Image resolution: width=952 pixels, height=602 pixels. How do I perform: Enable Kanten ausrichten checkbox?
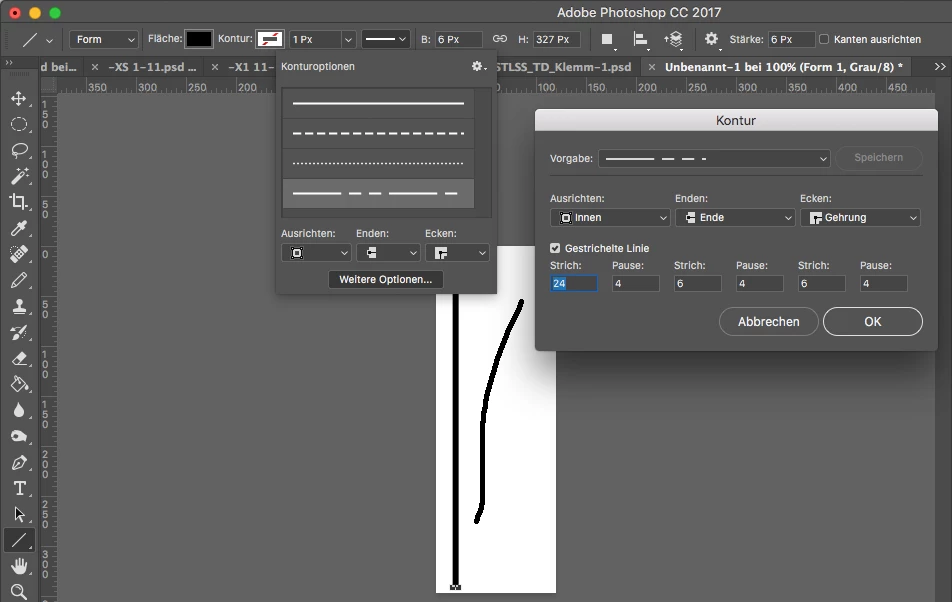[824, 39]
